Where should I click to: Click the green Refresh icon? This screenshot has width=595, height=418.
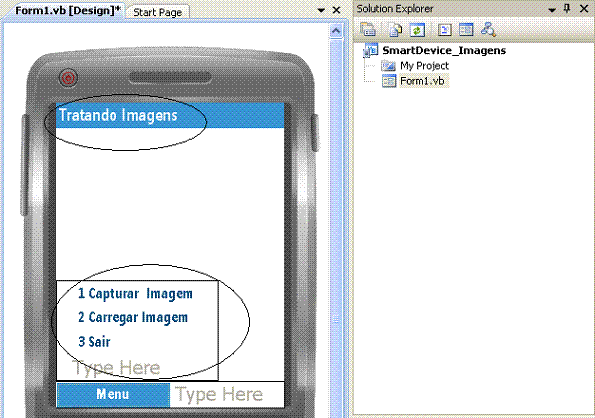[417, 30]
